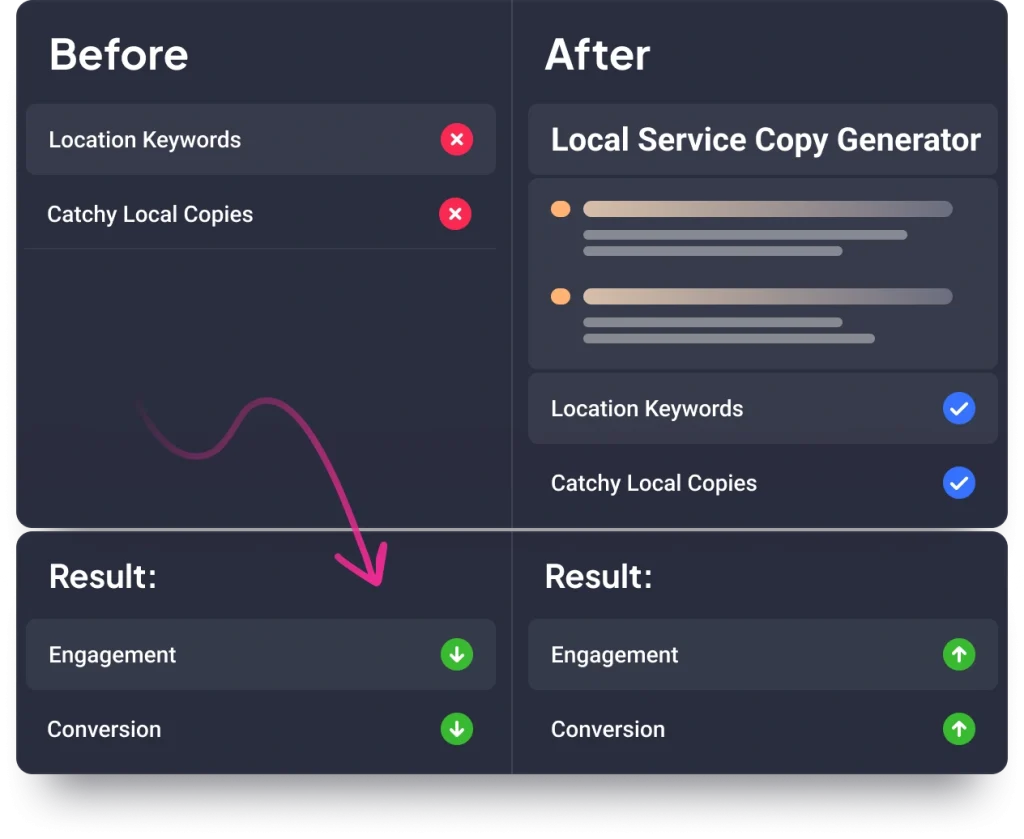The width and height of the screenshot is (1024, 839).
Task: Click Engagement label under Before Result
Action: click(112, 655)
